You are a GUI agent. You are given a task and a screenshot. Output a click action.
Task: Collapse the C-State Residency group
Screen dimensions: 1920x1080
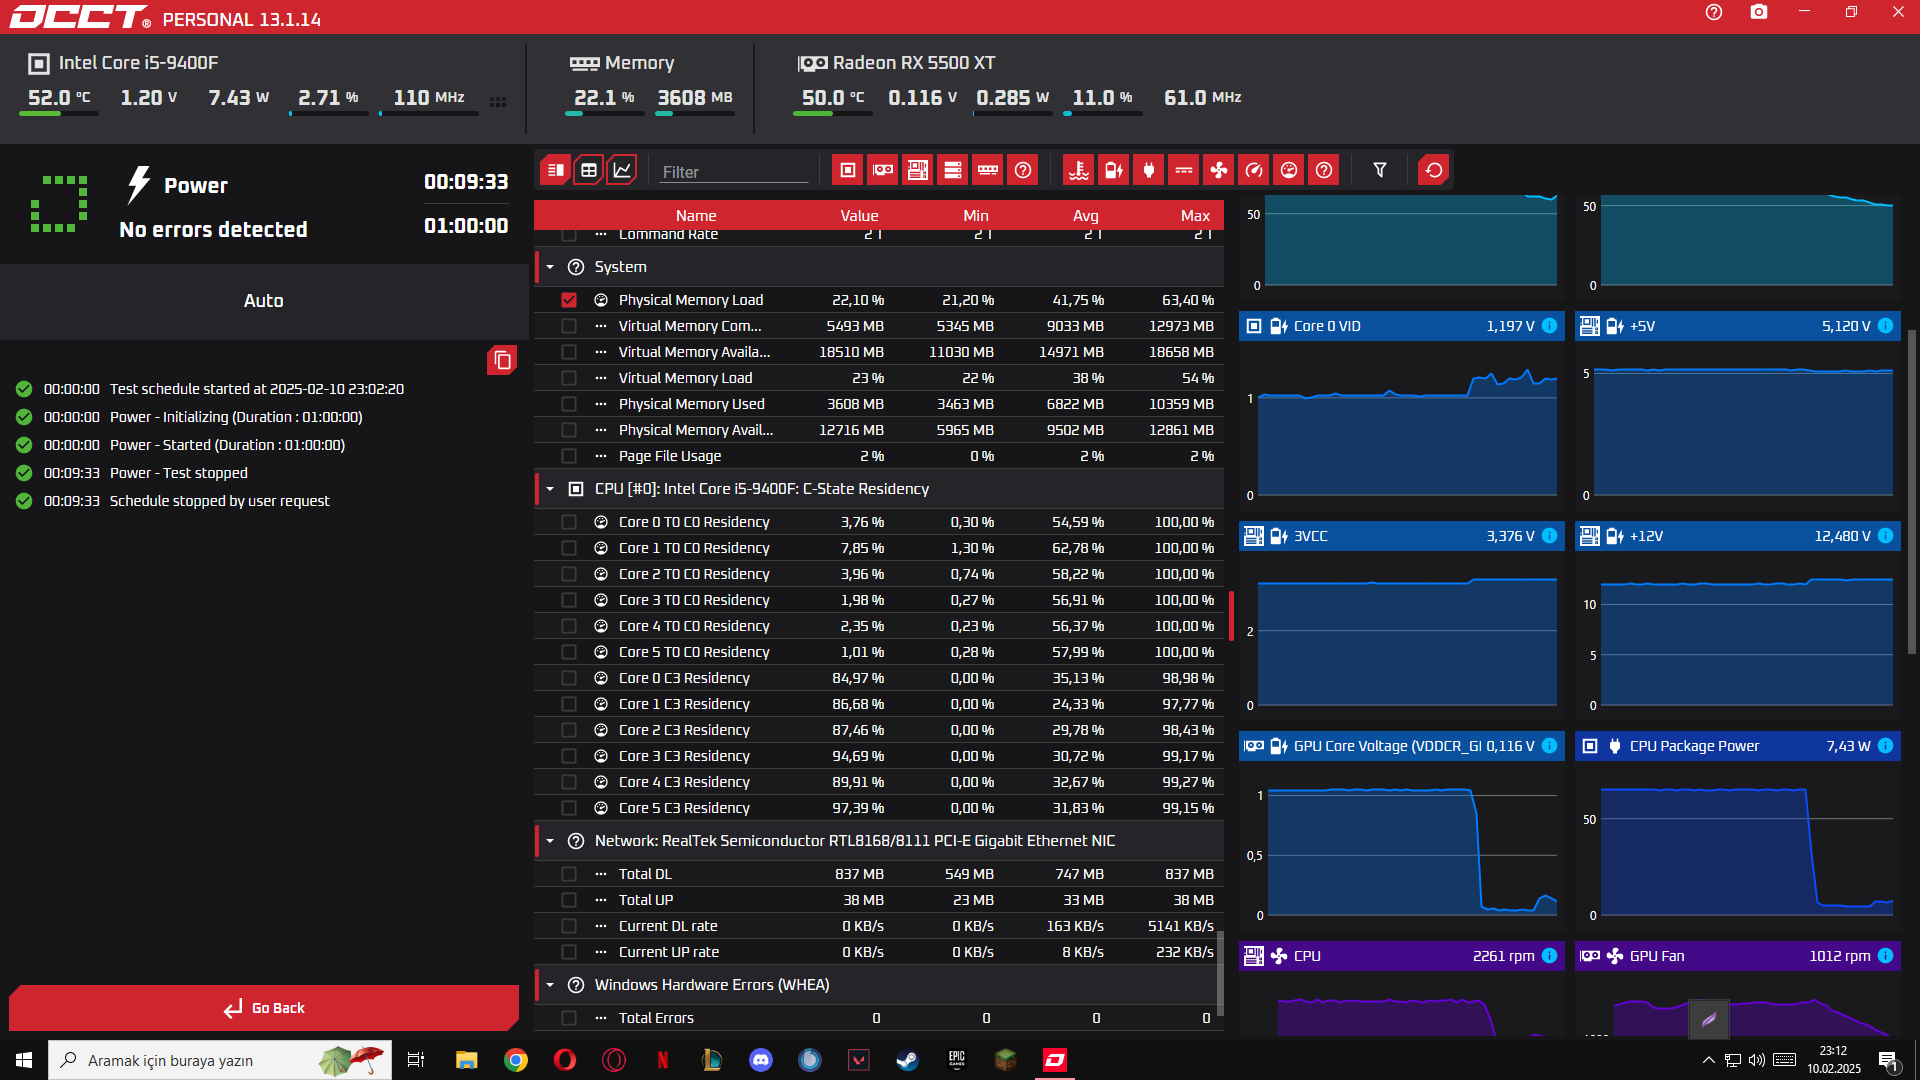(x=550, y=489)
